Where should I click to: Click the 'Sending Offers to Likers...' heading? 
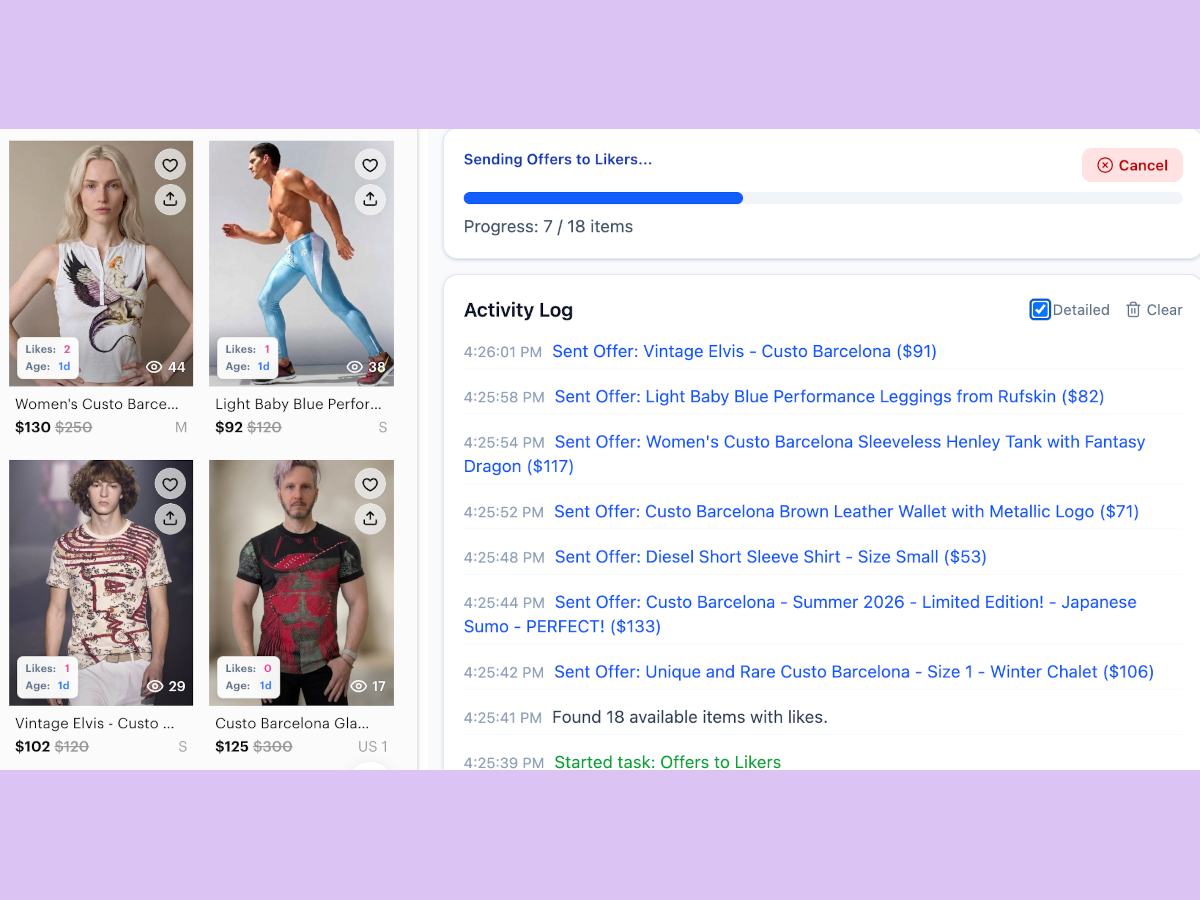click(x=558, y=159)
